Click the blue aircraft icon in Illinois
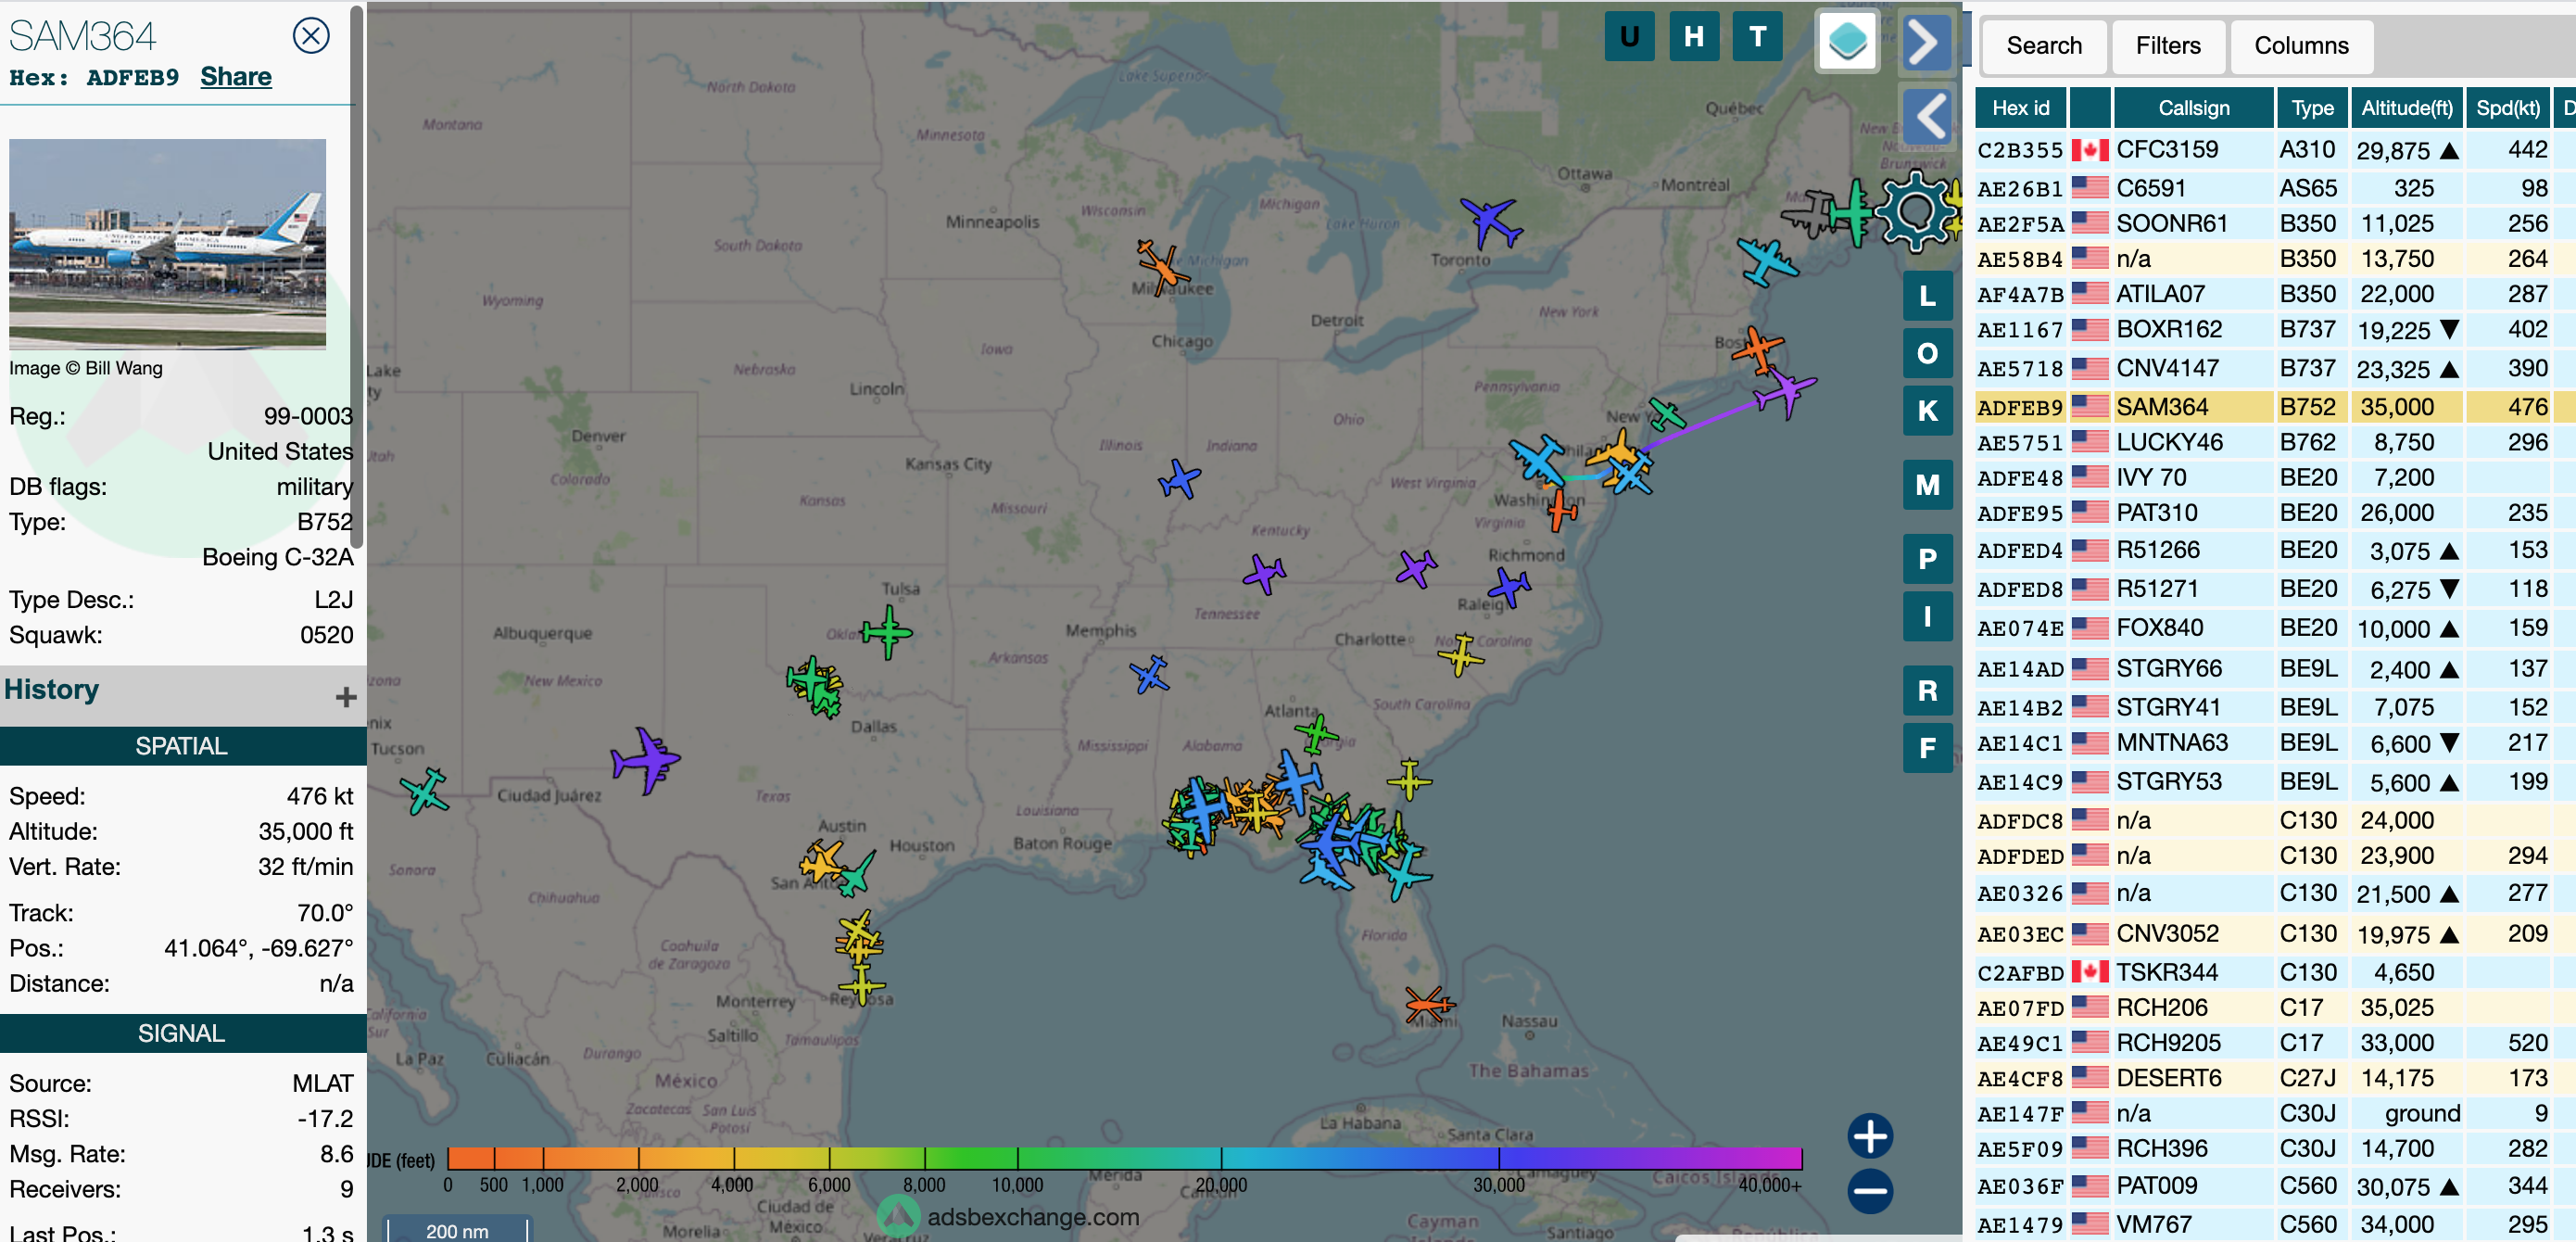The image size is (2576, 1242). pyautogui.click(x=1180, y=479)
